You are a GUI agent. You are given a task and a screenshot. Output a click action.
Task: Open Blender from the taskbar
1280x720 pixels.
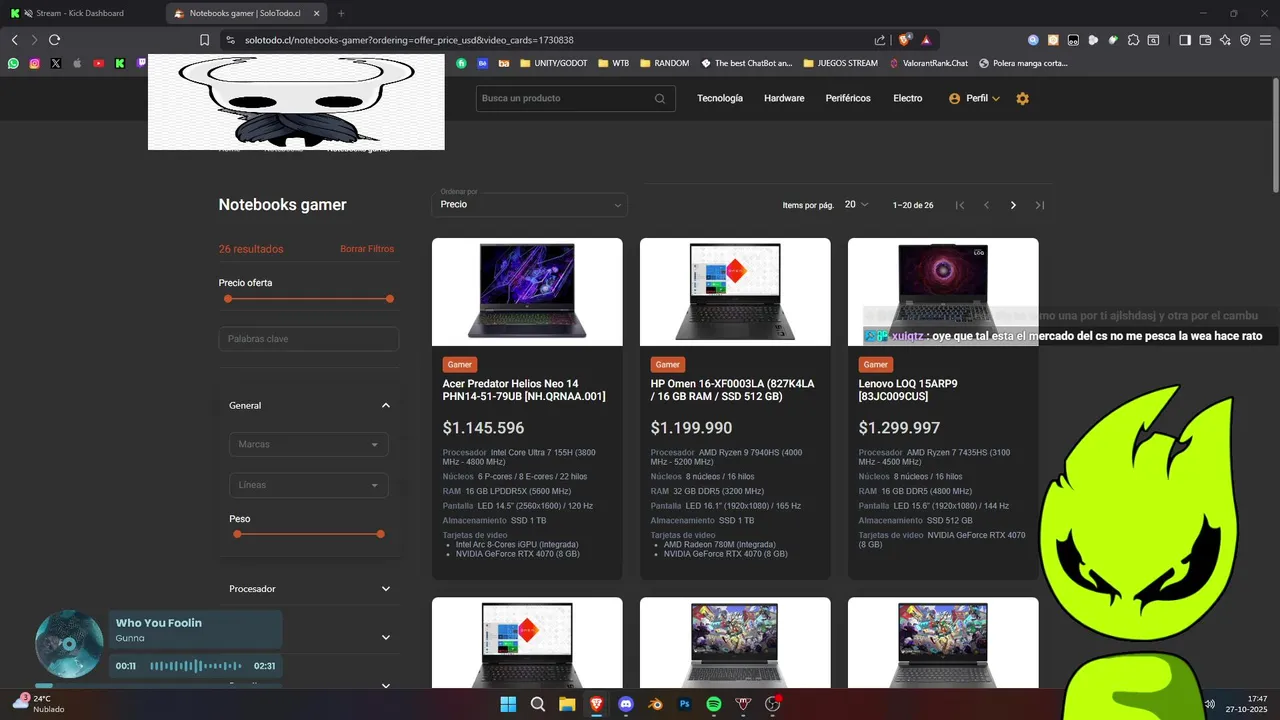655,704
